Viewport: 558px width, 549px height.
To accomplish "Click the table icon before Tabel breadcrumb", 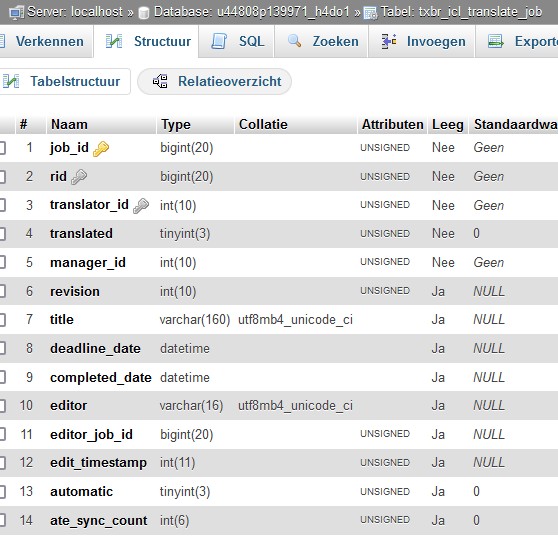I will (x=370, y=14).
